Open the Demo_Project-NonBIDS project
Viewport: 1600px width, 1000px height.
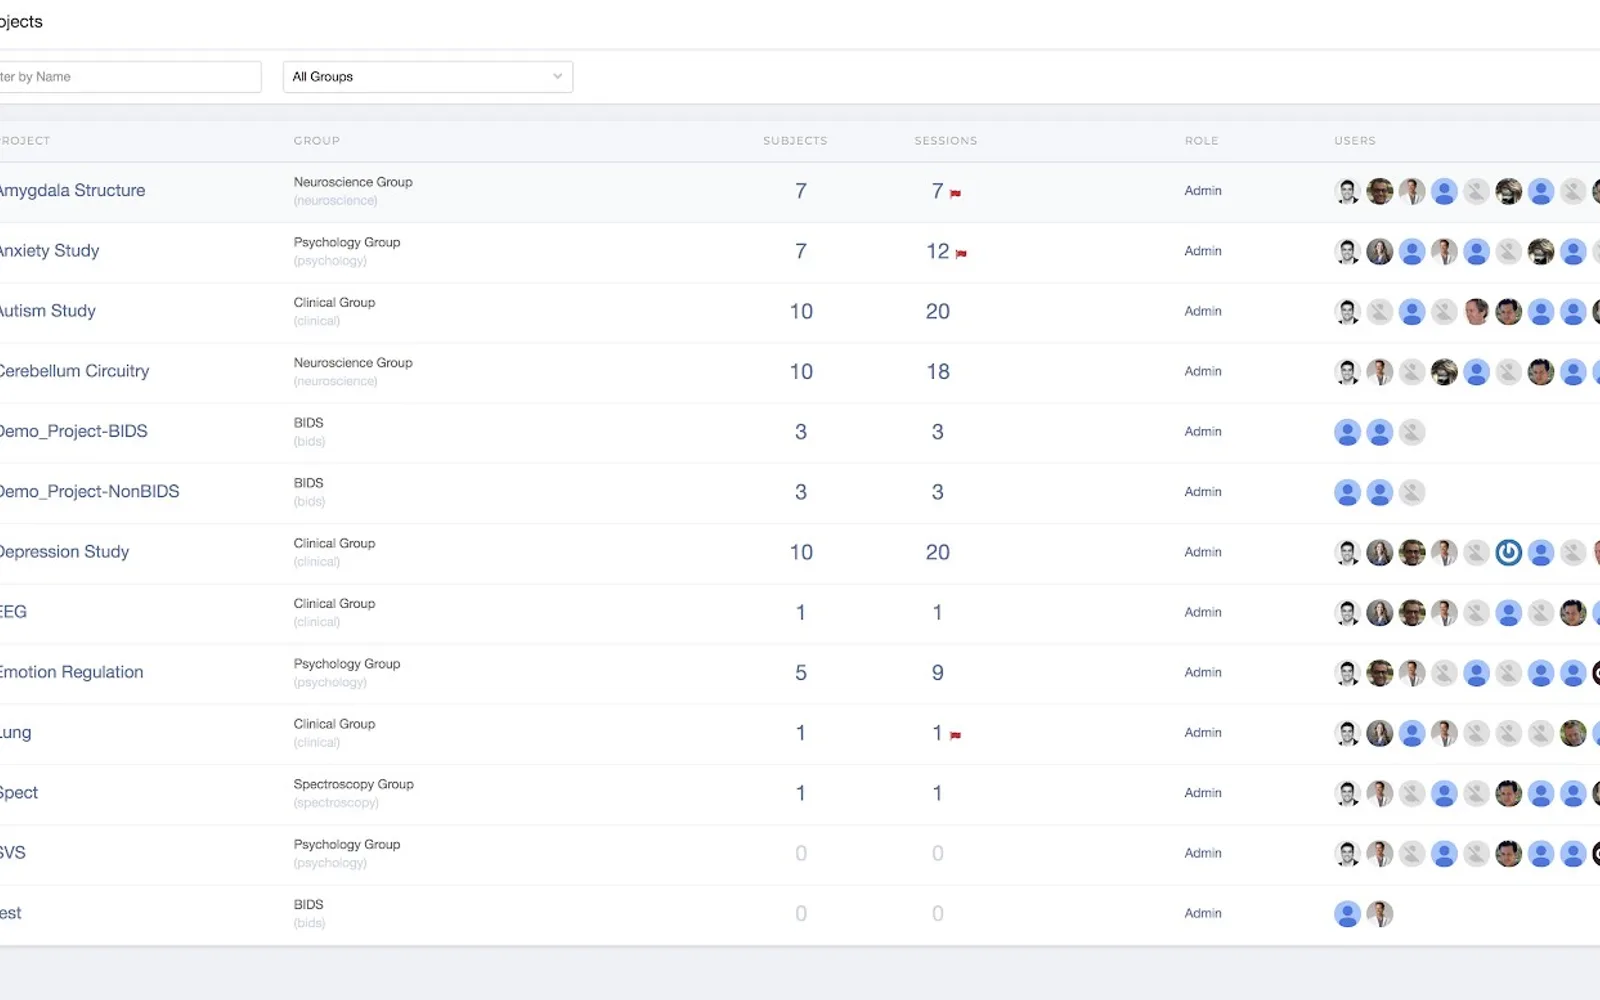pyautogui.click(x=89, y=491)
